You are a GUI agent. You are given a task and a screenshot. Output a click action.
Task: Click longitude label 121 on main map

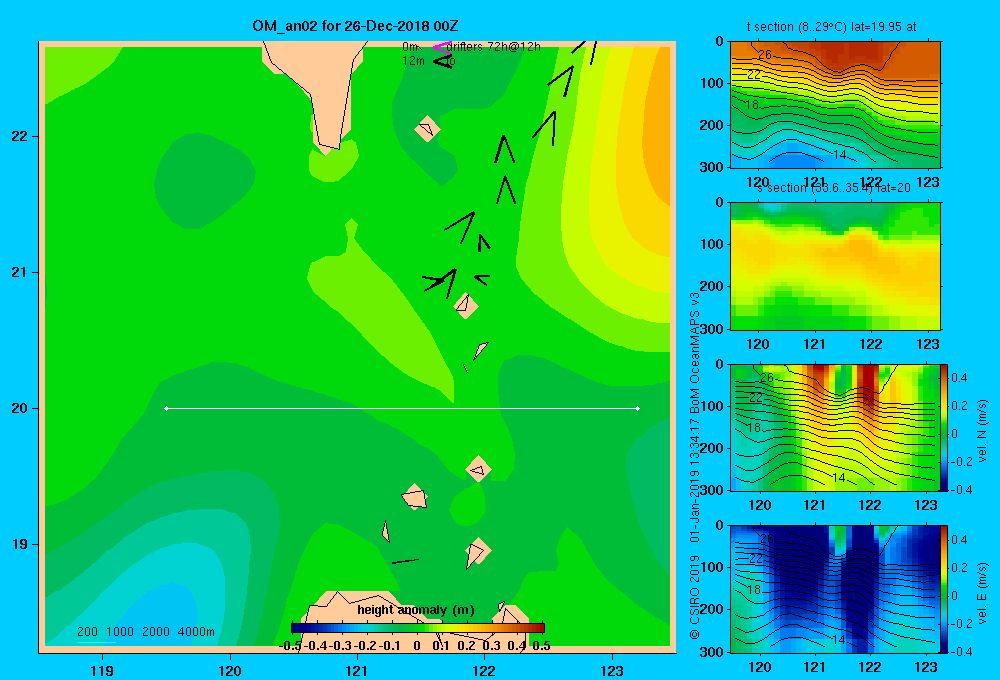(357, 670)
